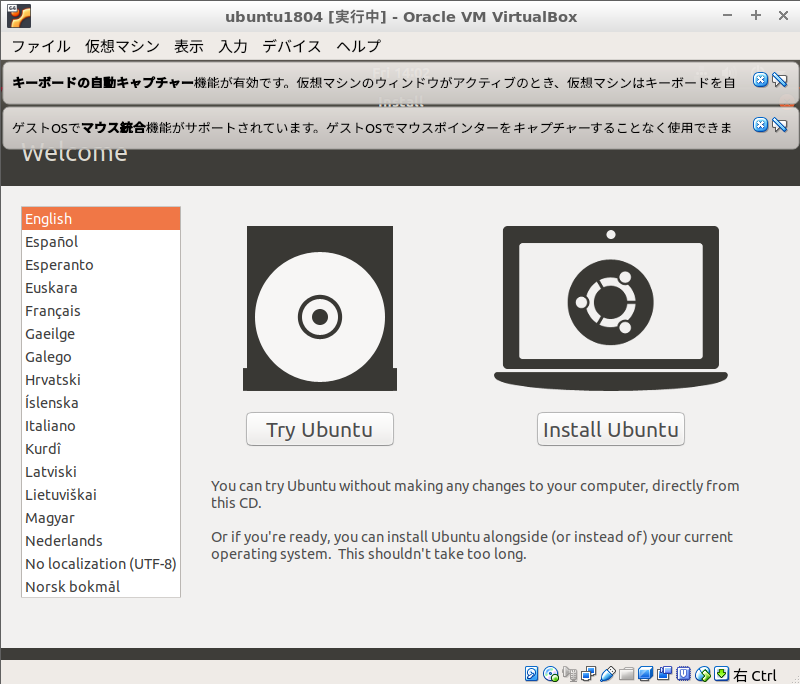
Task: Open the デバイス menu
Action: point(292,46)
